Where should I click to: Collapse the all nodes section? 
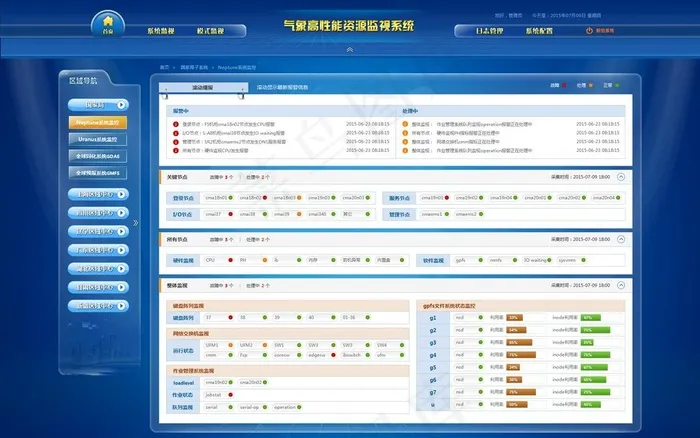tap(620, 240)
